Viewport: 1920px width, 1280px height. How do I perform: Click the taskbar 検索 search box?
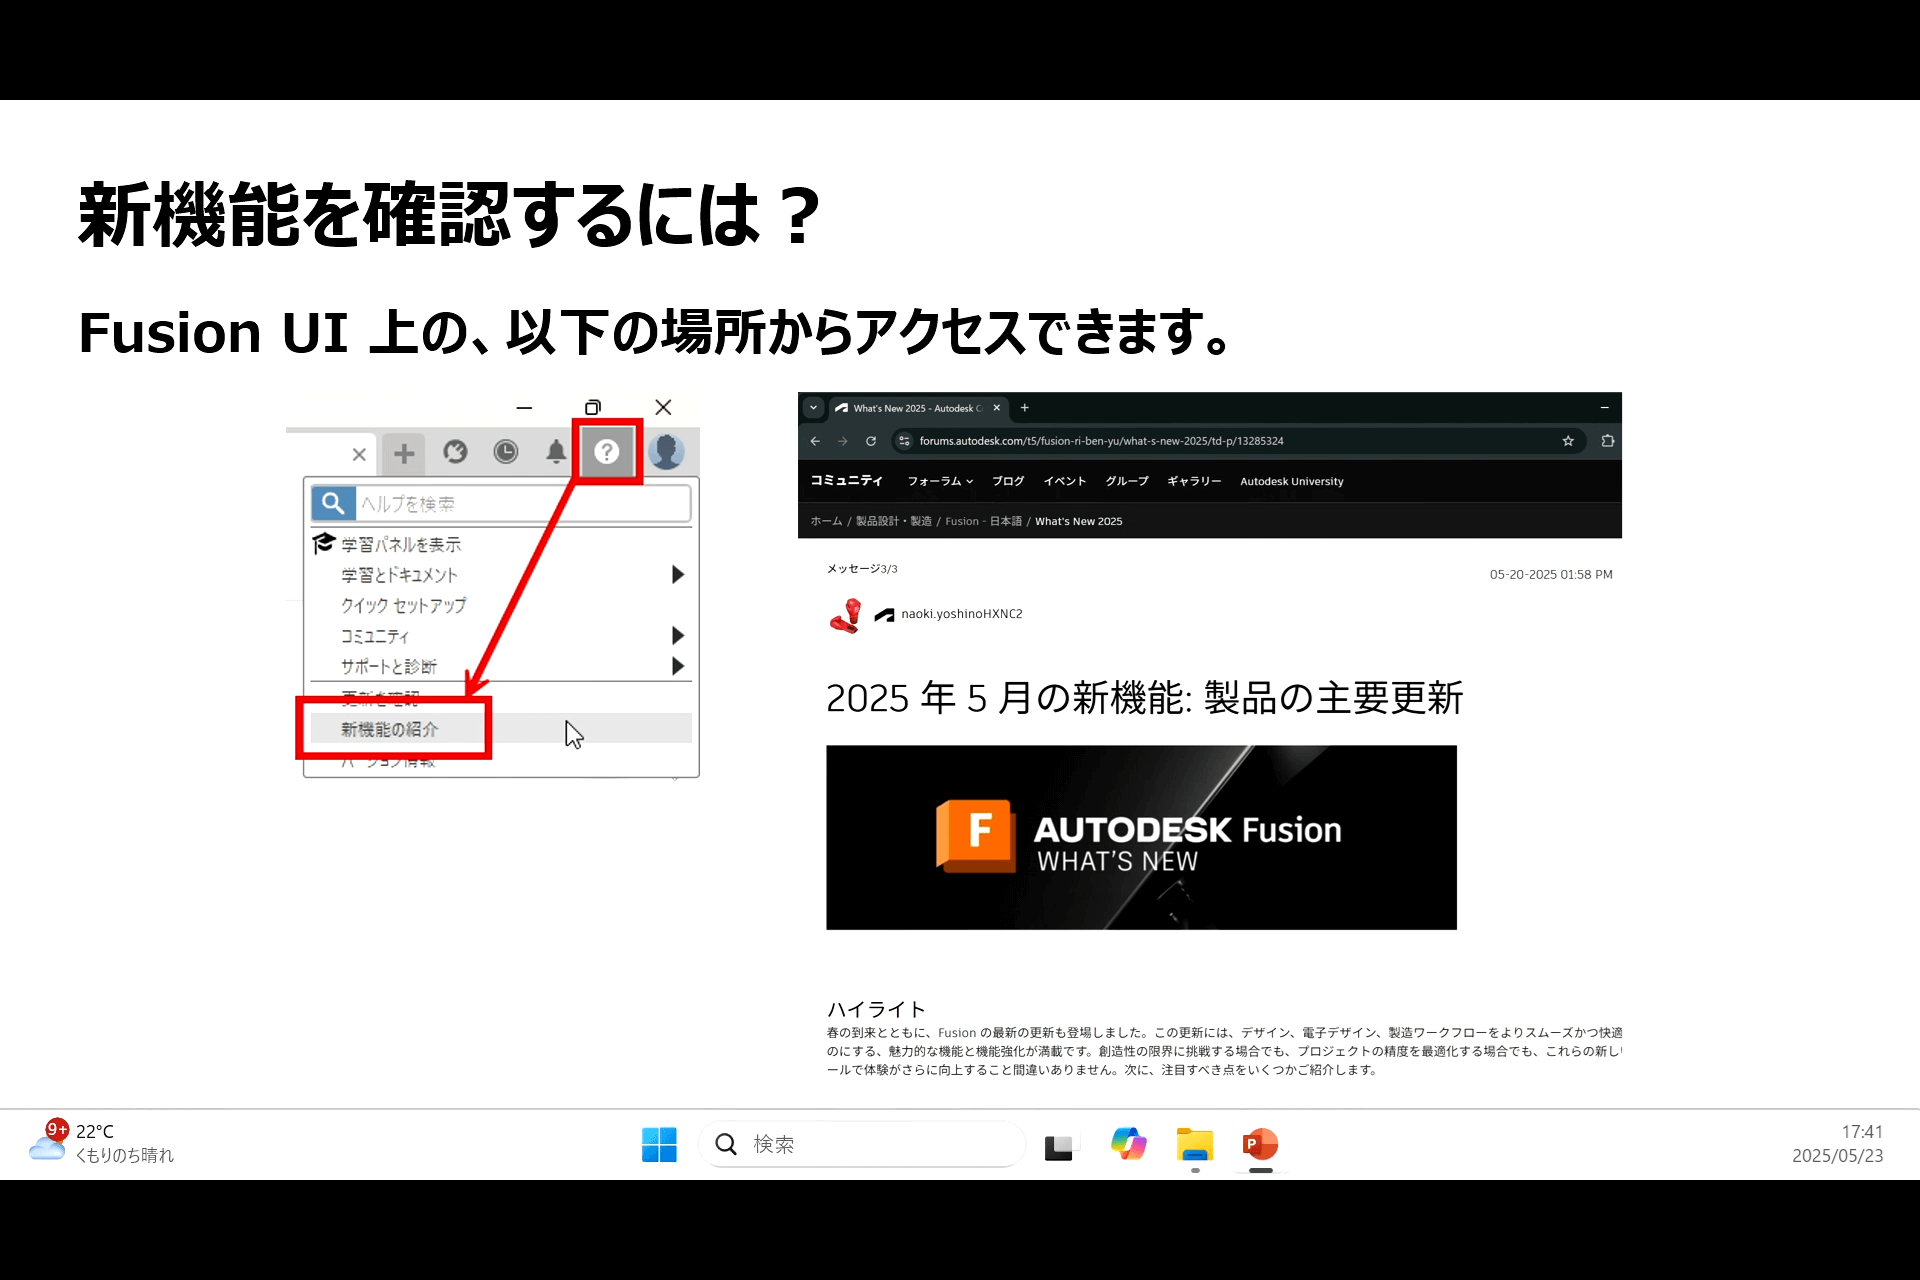coord(862,1144)
